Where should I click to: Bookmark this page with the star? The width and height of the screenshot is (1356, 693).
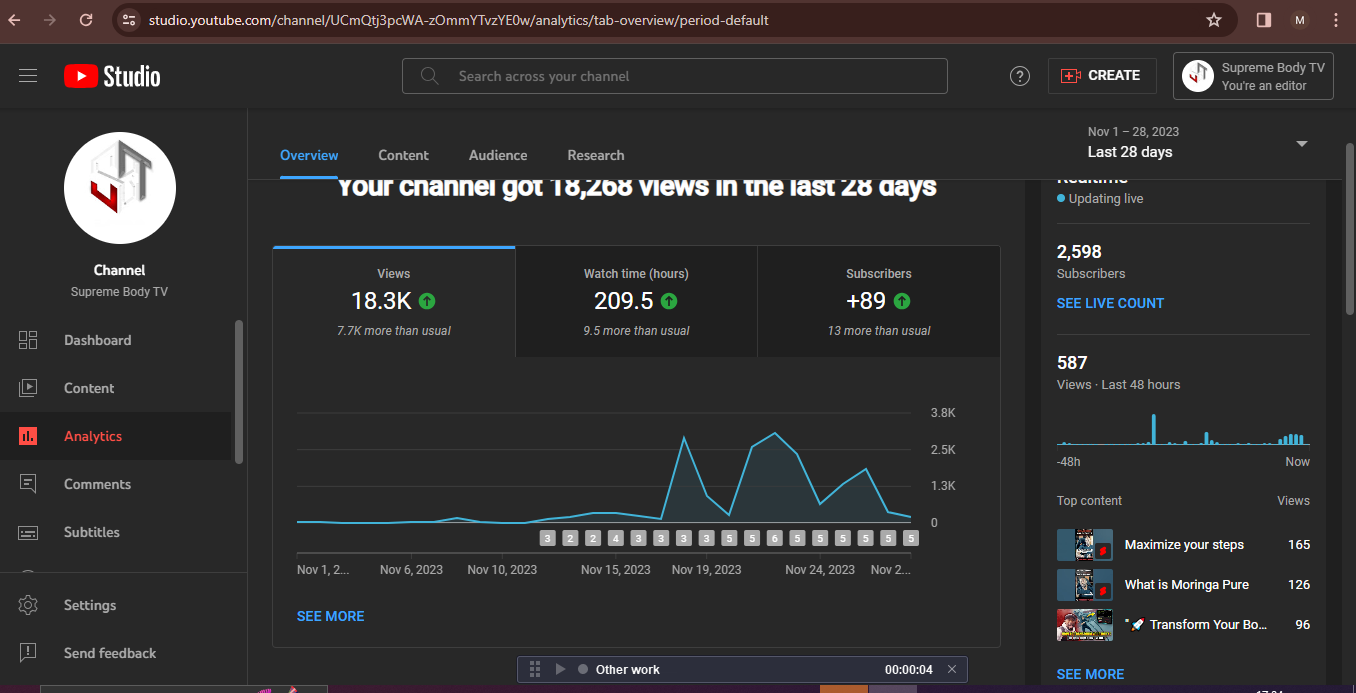pos(1214,20)
